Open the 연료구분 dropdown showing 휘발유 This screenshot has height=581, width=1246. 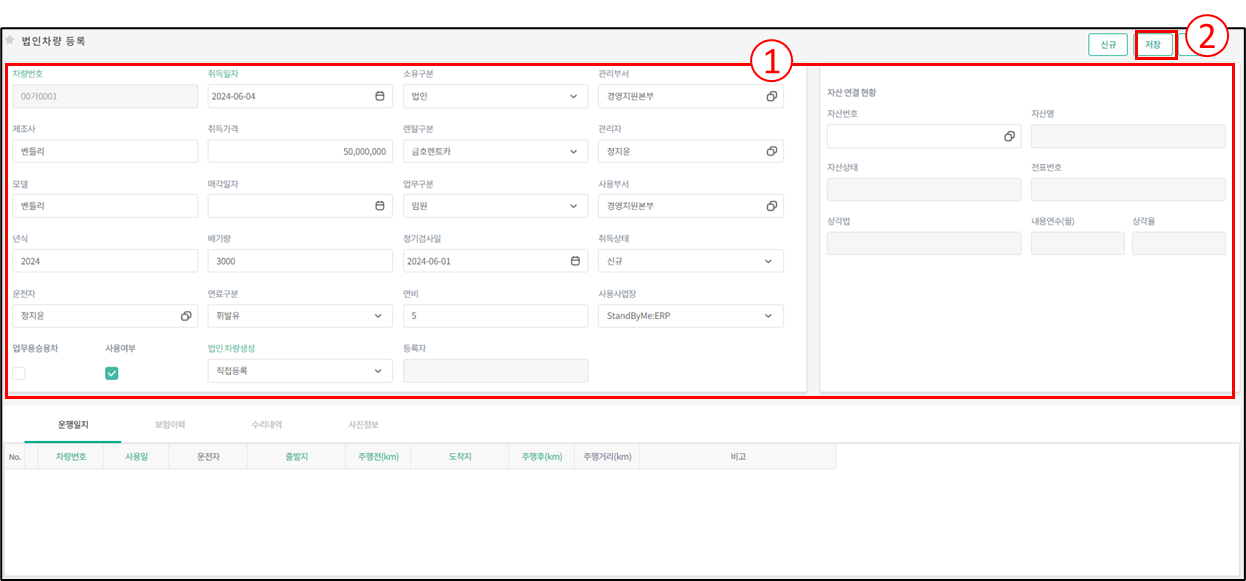coord(378,316)
